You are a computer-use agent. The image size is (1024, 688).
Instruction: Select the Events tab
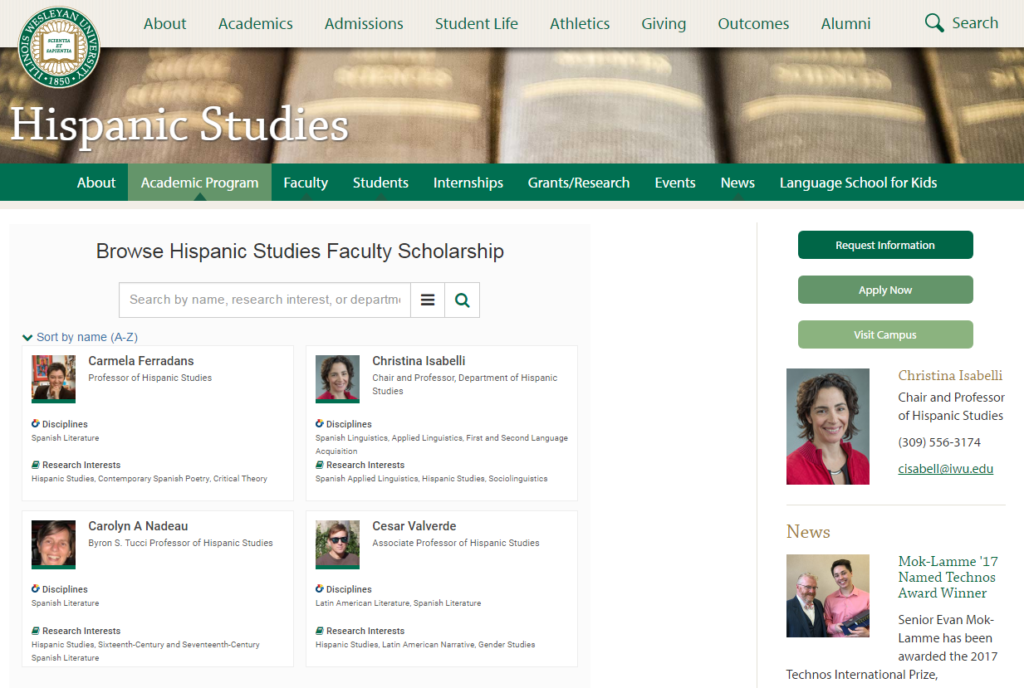tap(675, 183)
